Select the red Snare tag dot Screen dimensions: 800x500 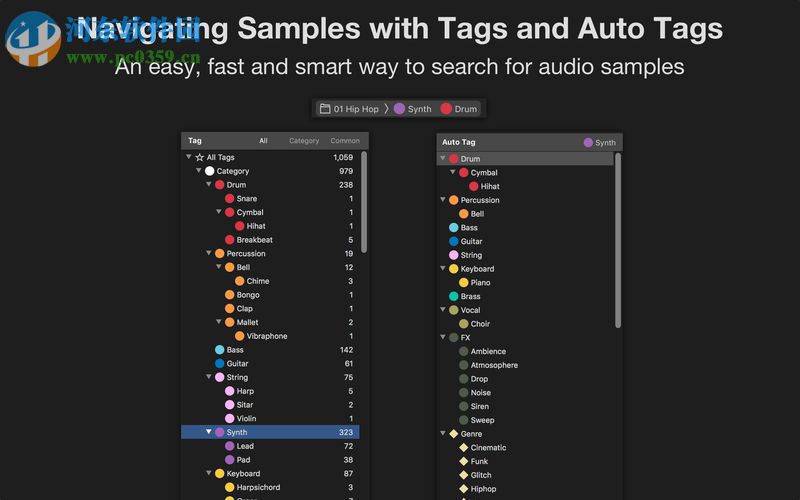(x=230, y=198)
